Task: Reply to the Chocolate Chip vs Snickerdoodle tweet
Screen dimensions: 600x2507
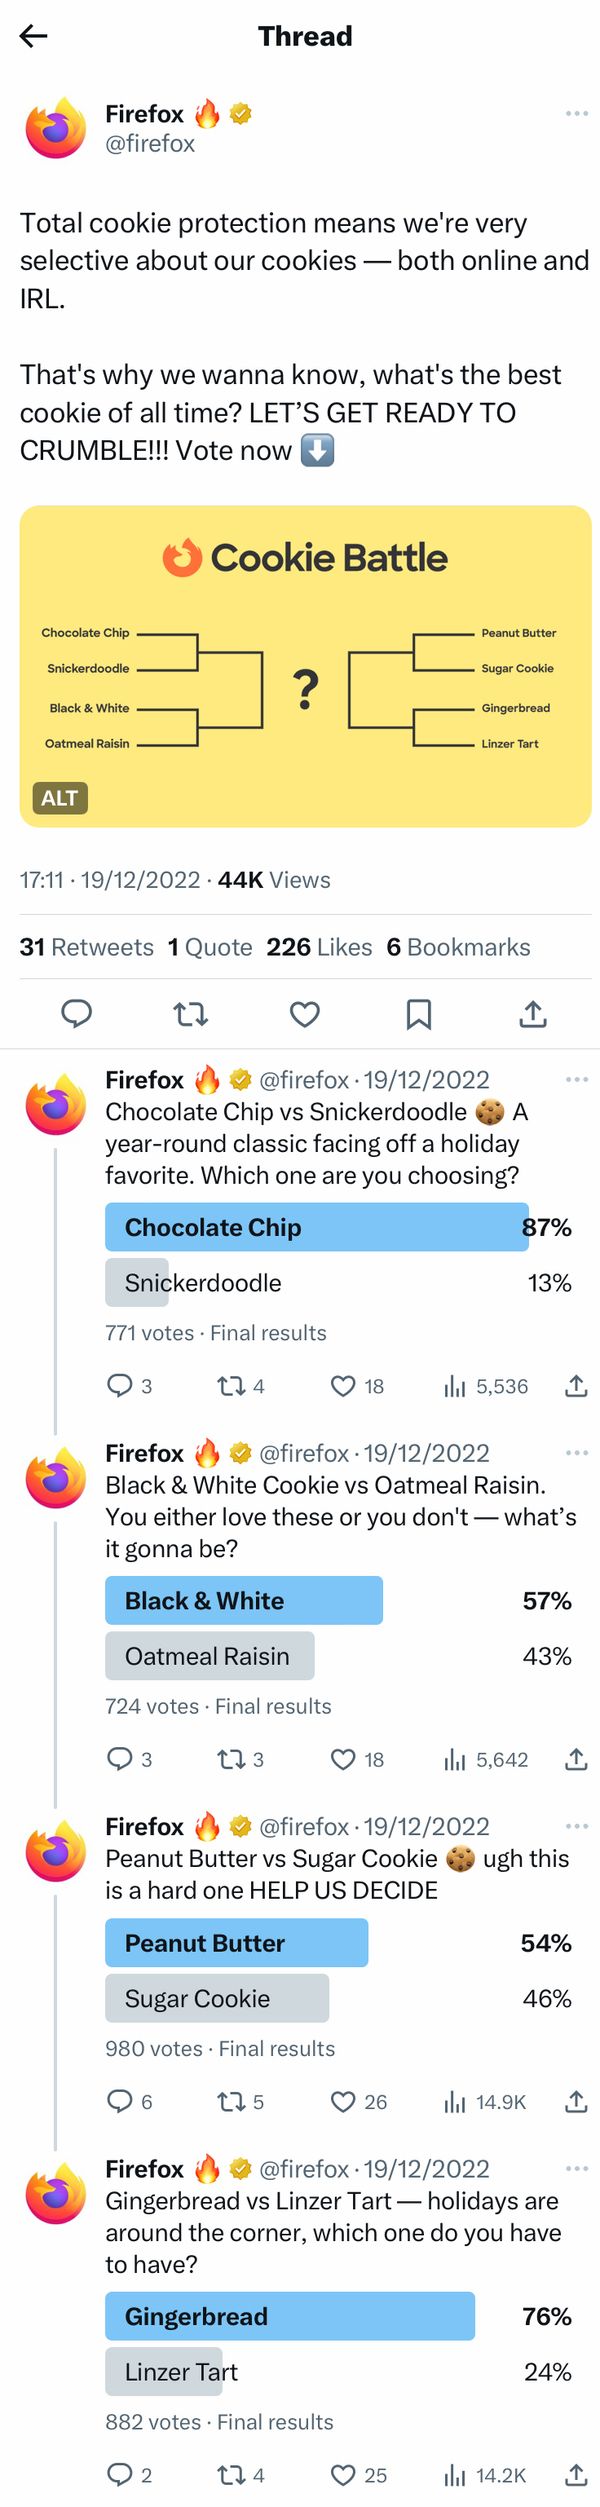Action: pyautogui.click(x=119, y=1385)
